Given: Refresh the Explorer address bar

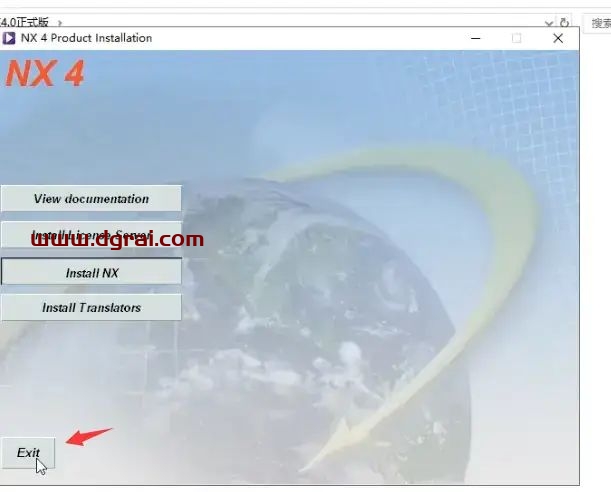Looking at the screenshot, I should (x=564, y=23).
